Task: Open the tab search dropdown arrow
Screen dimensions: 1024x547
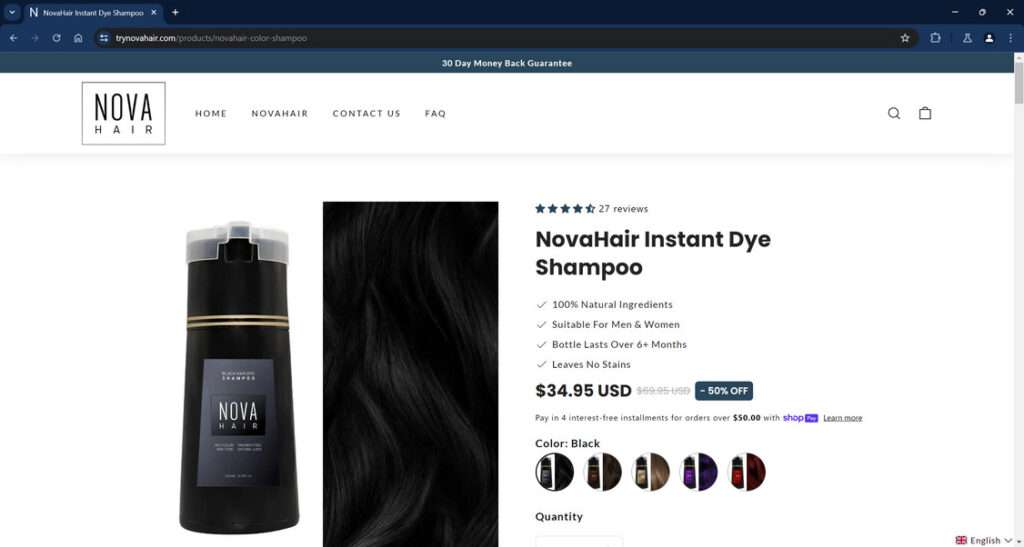Action: pyautogui.click(x=11, y=12)
